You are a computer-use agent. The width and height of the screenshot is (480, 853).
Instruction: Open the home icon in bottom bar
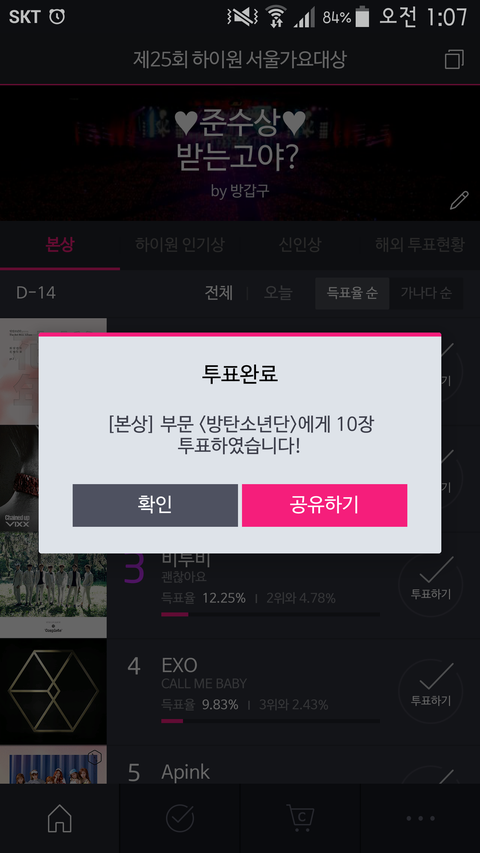click(60, 818)
